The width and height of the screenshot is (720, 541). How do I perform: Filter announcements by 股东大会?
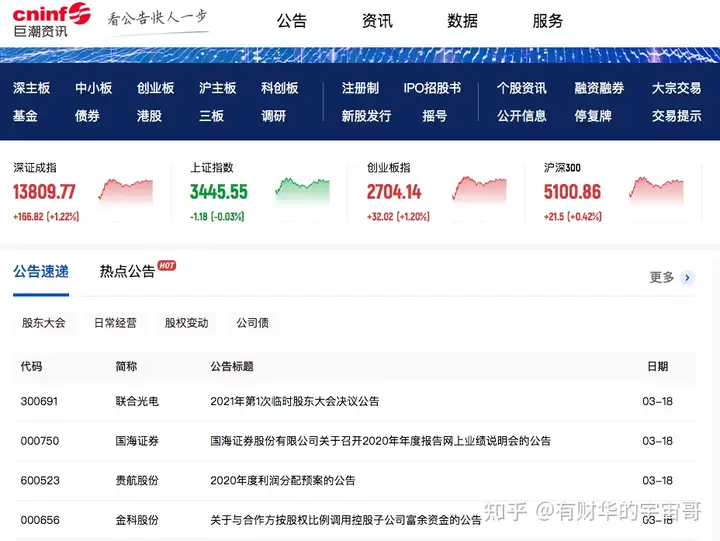pos(44,323)
